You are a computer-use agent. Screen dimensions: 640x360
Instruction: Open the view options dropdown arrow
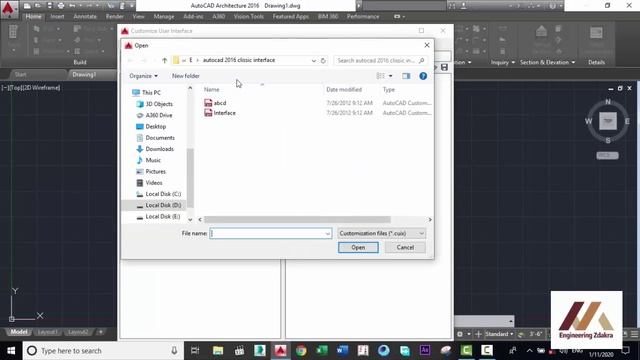pos(391,76)
